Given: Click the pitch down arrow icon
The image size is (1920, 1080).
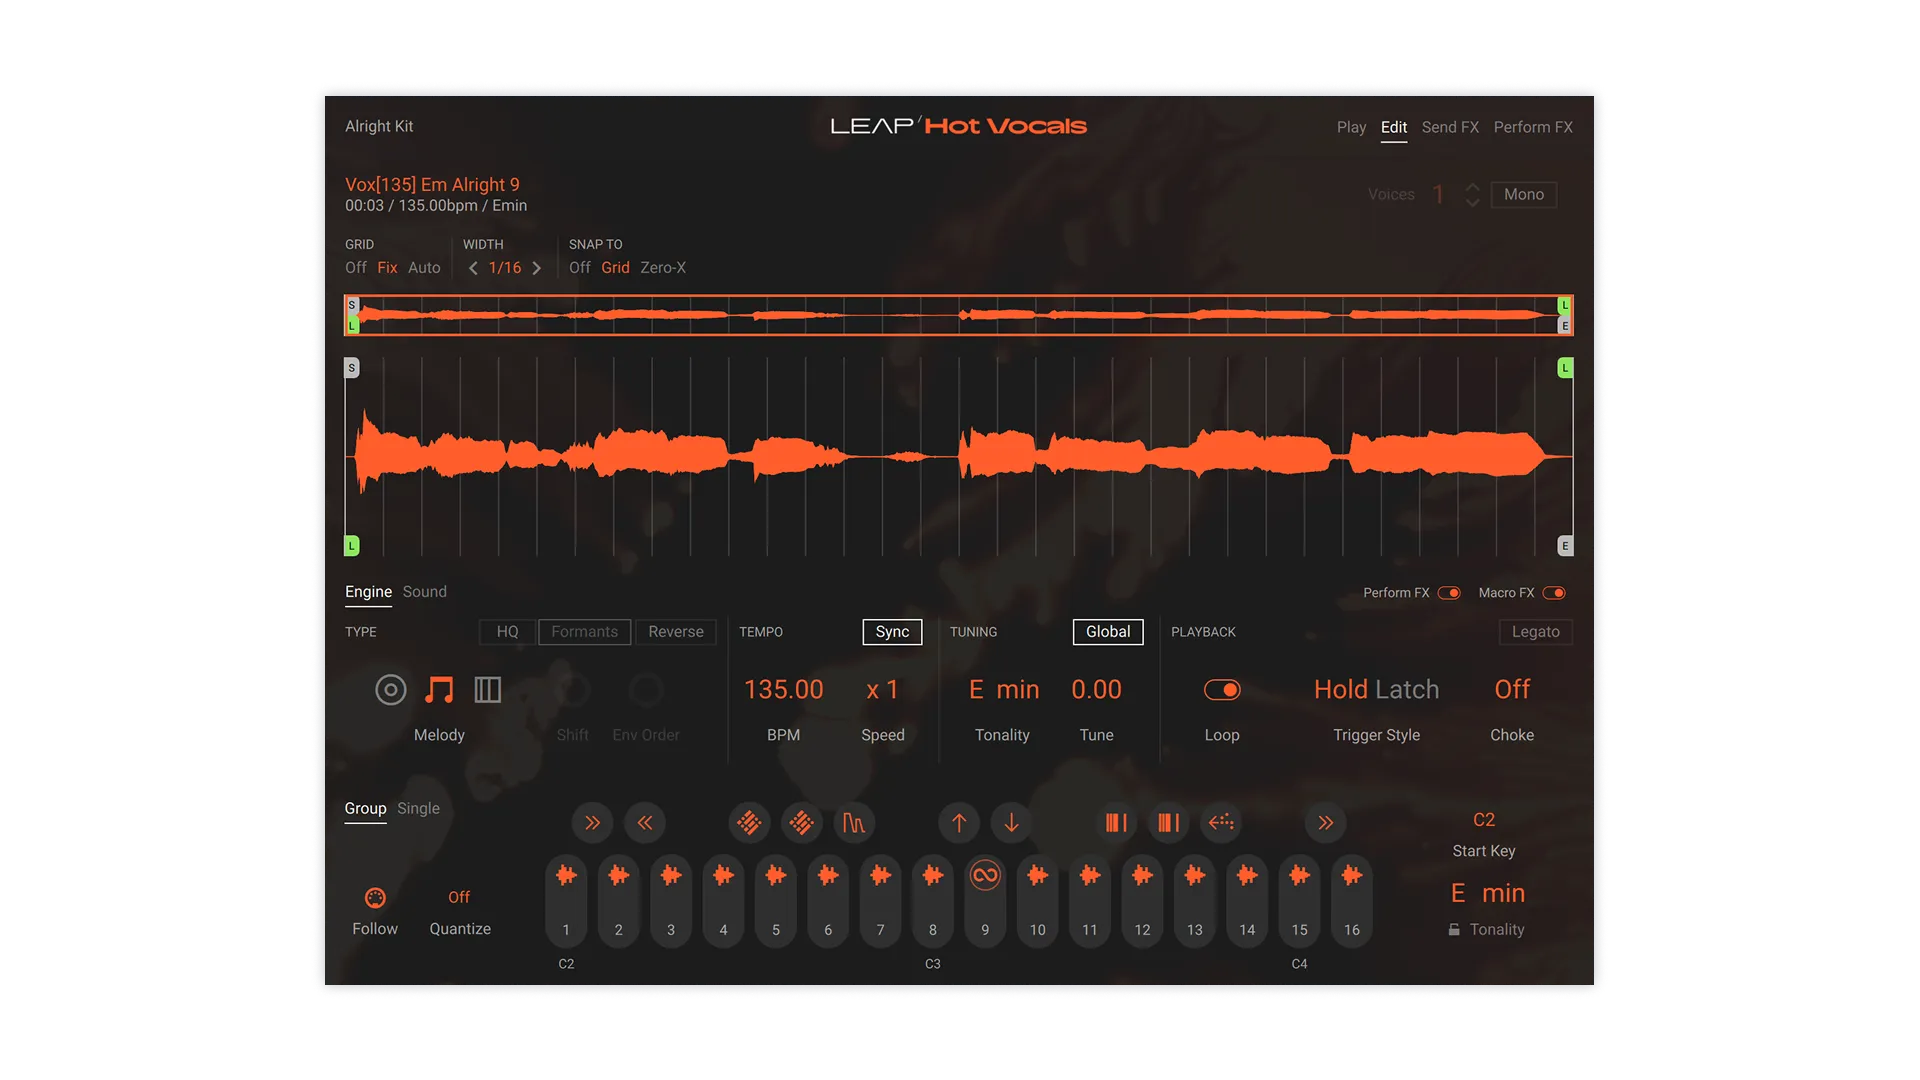Looking at the screenshot, I should 1011,823.
